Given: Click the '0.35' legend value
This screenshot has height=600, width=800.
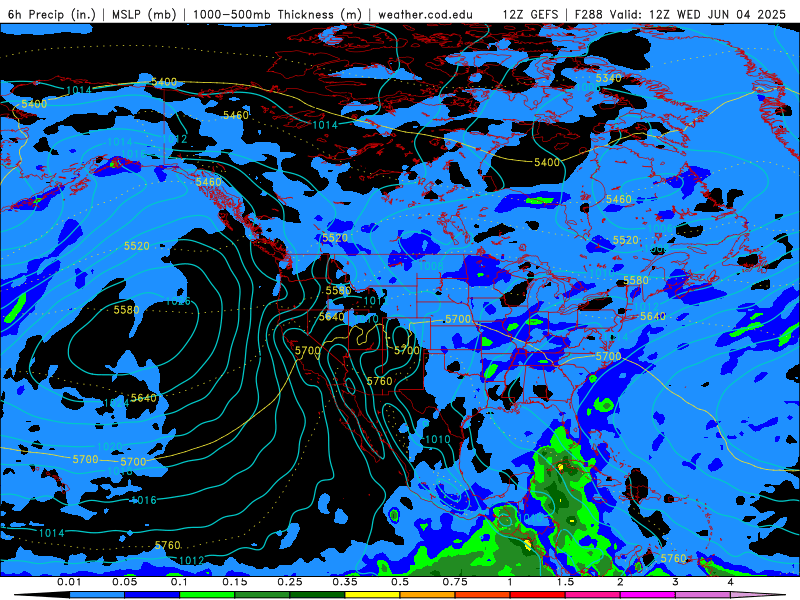Looking at the screenshot, I should coord(345,582).
